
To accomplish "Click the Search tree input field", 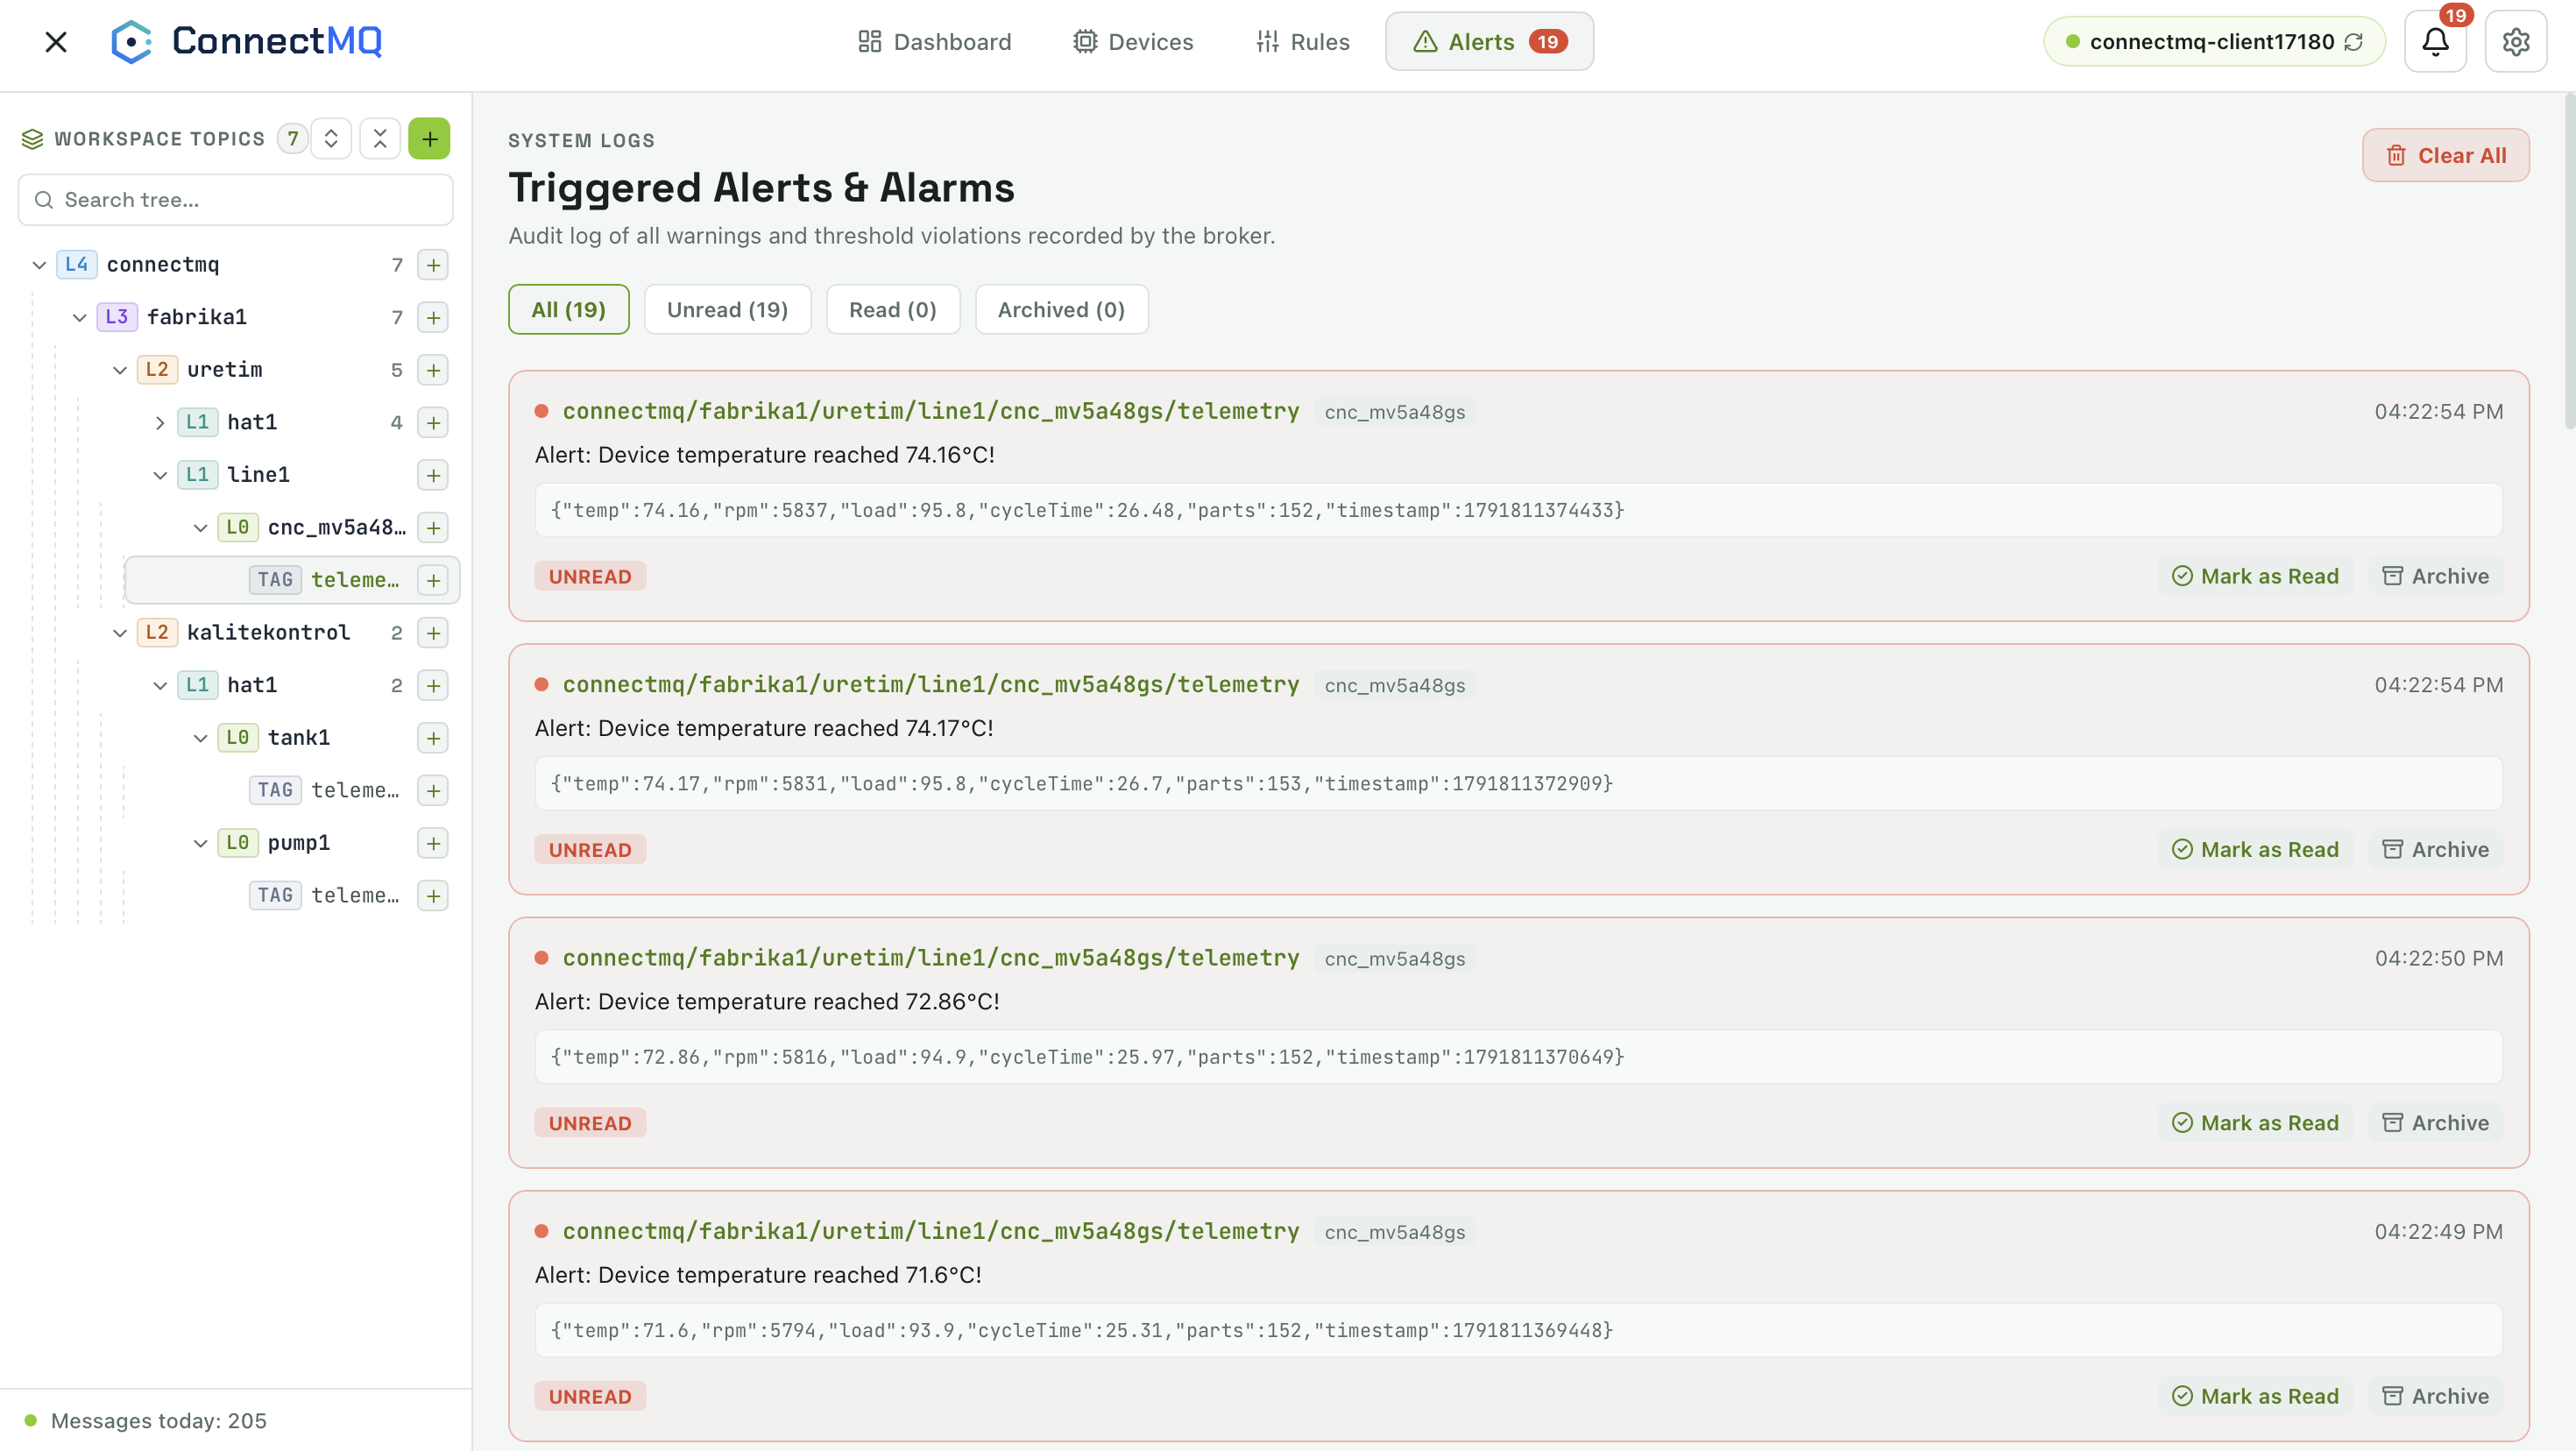I will [x=236, y=200].
